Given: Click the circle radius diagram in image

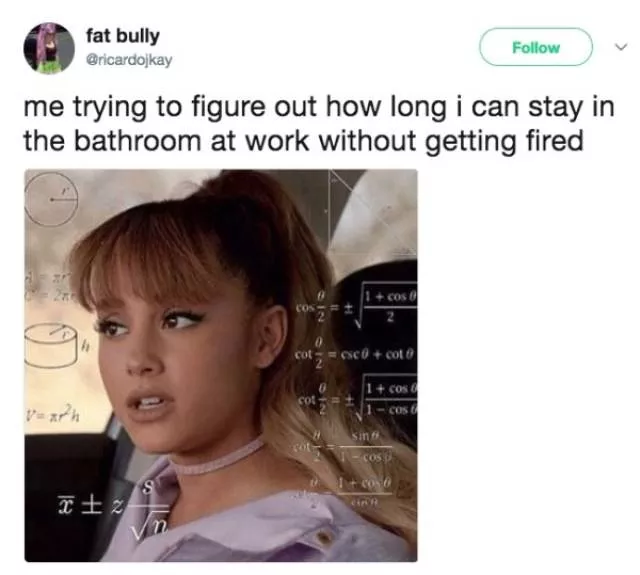Looking at the screenshot, I should (x=51, y=199).
